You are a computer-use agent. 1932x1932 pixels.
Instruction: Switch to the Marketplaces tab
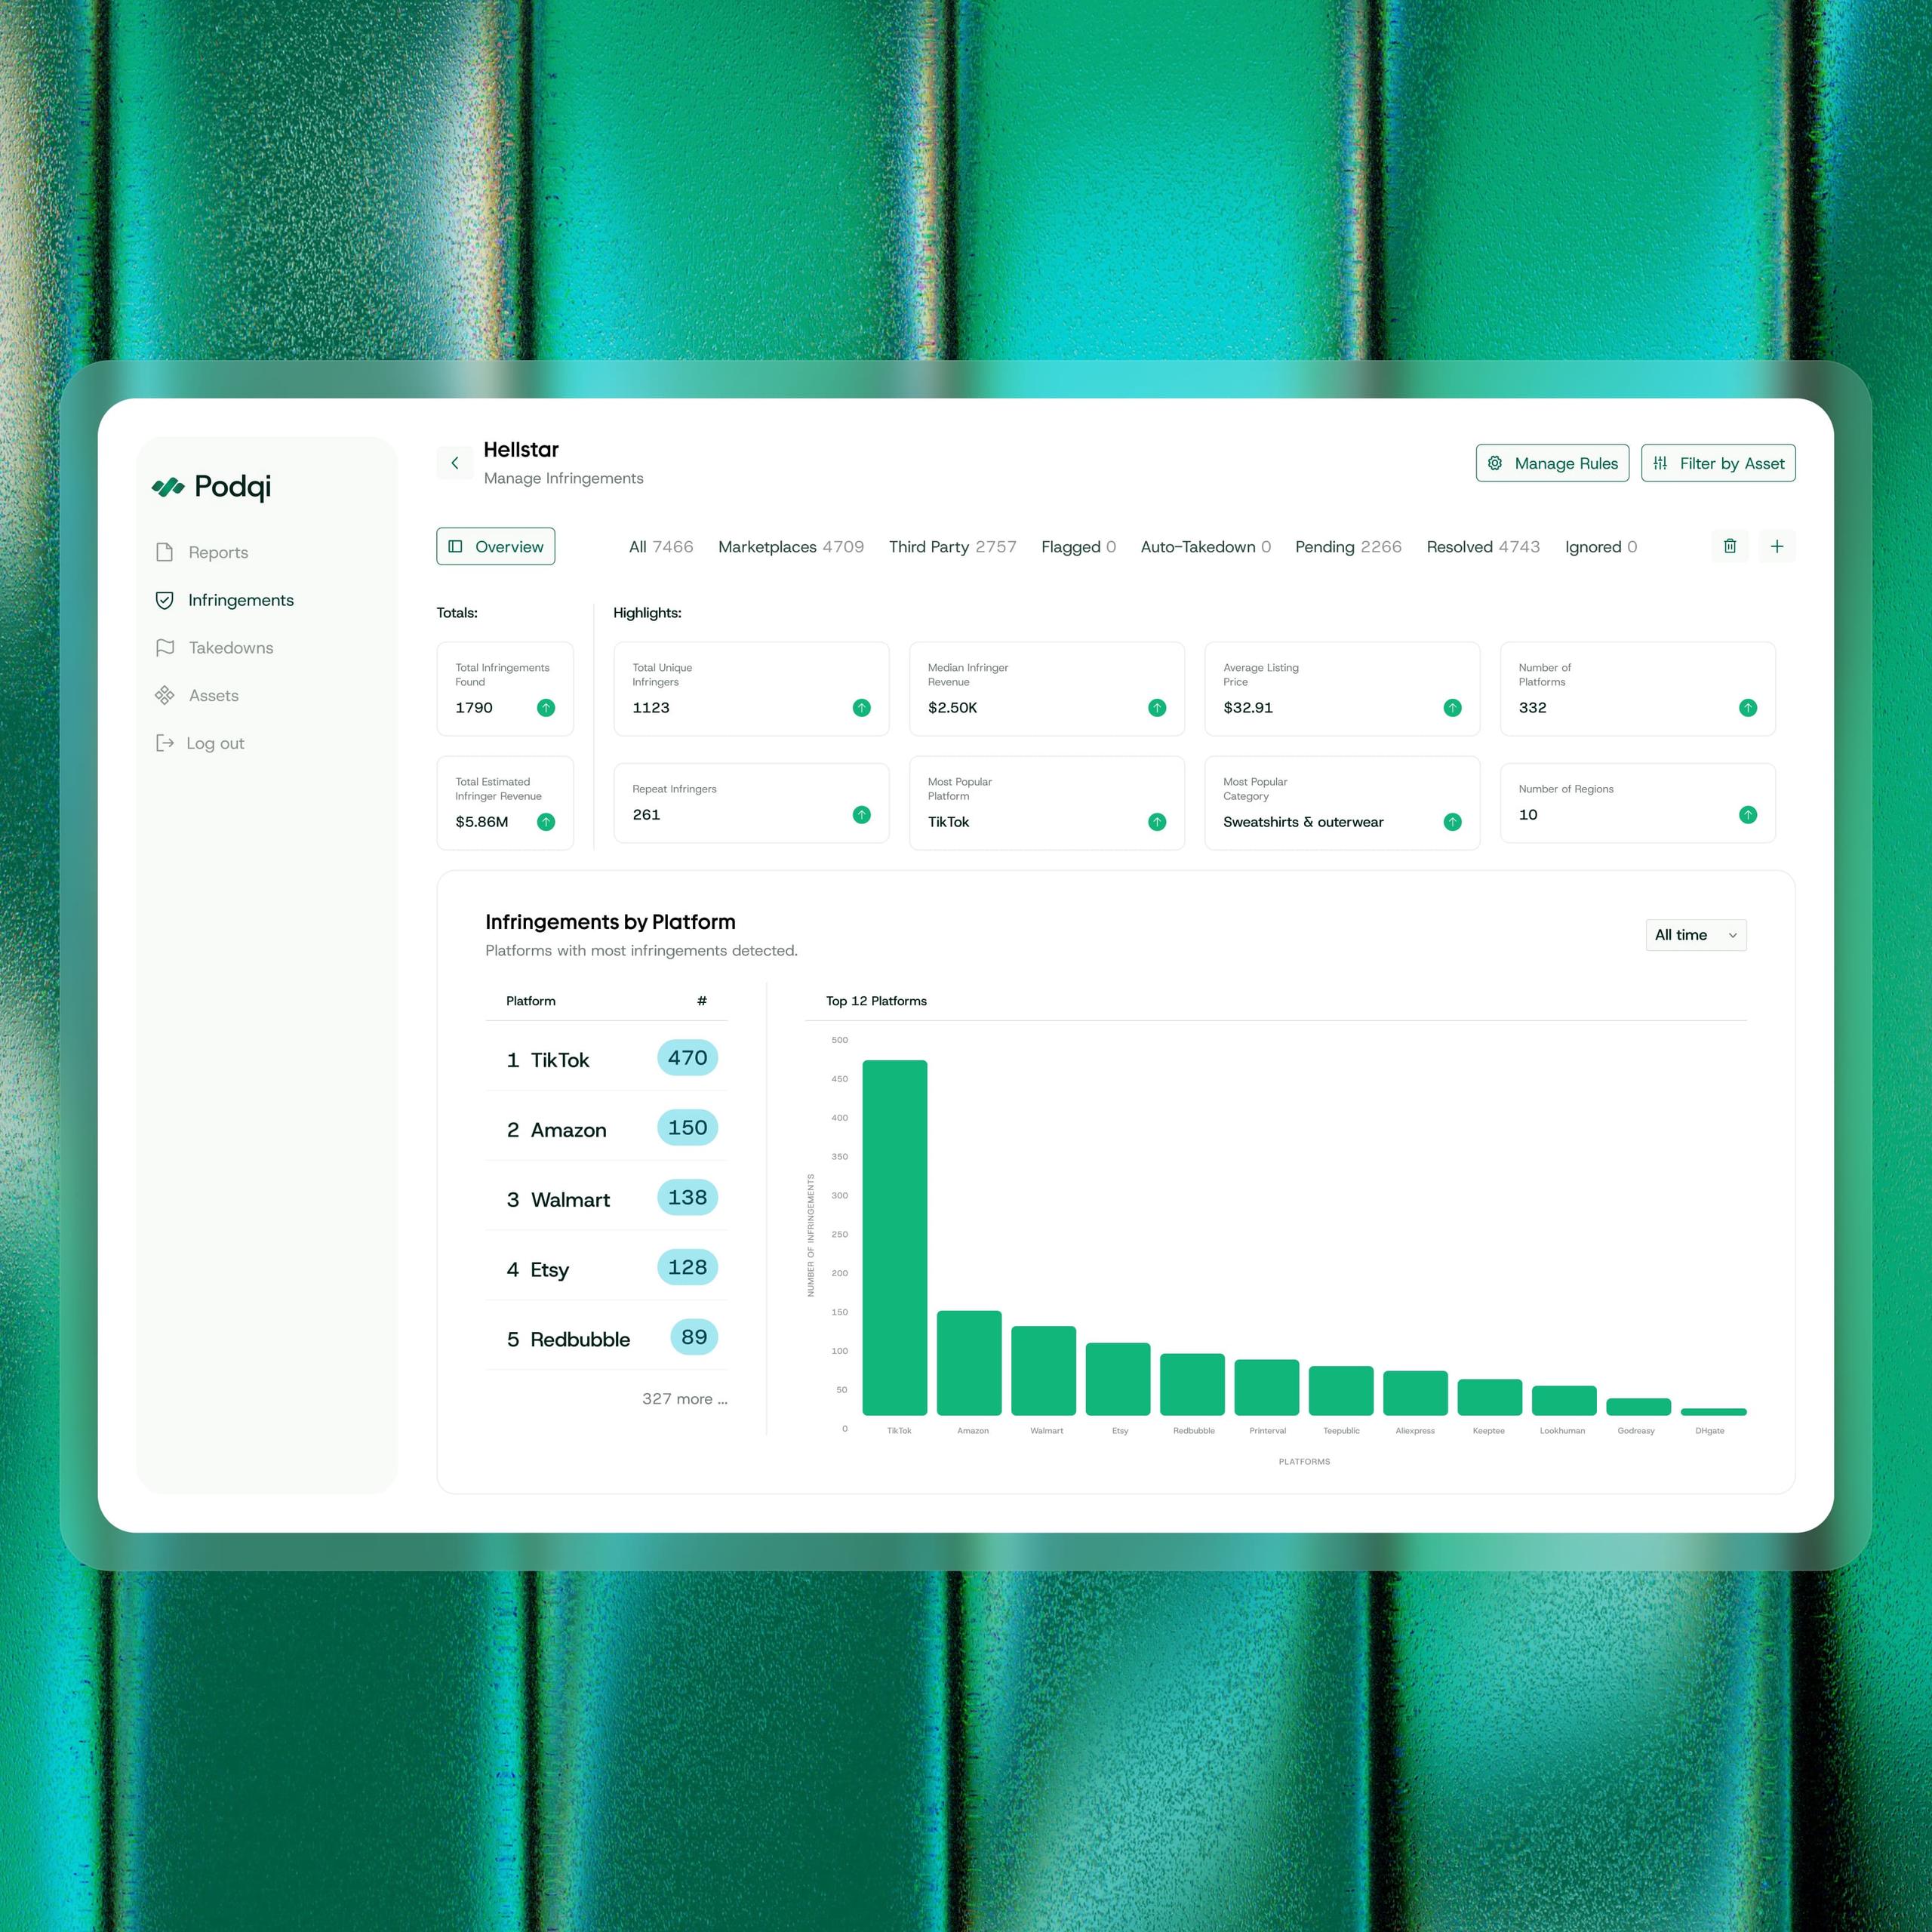click(790, 547)
